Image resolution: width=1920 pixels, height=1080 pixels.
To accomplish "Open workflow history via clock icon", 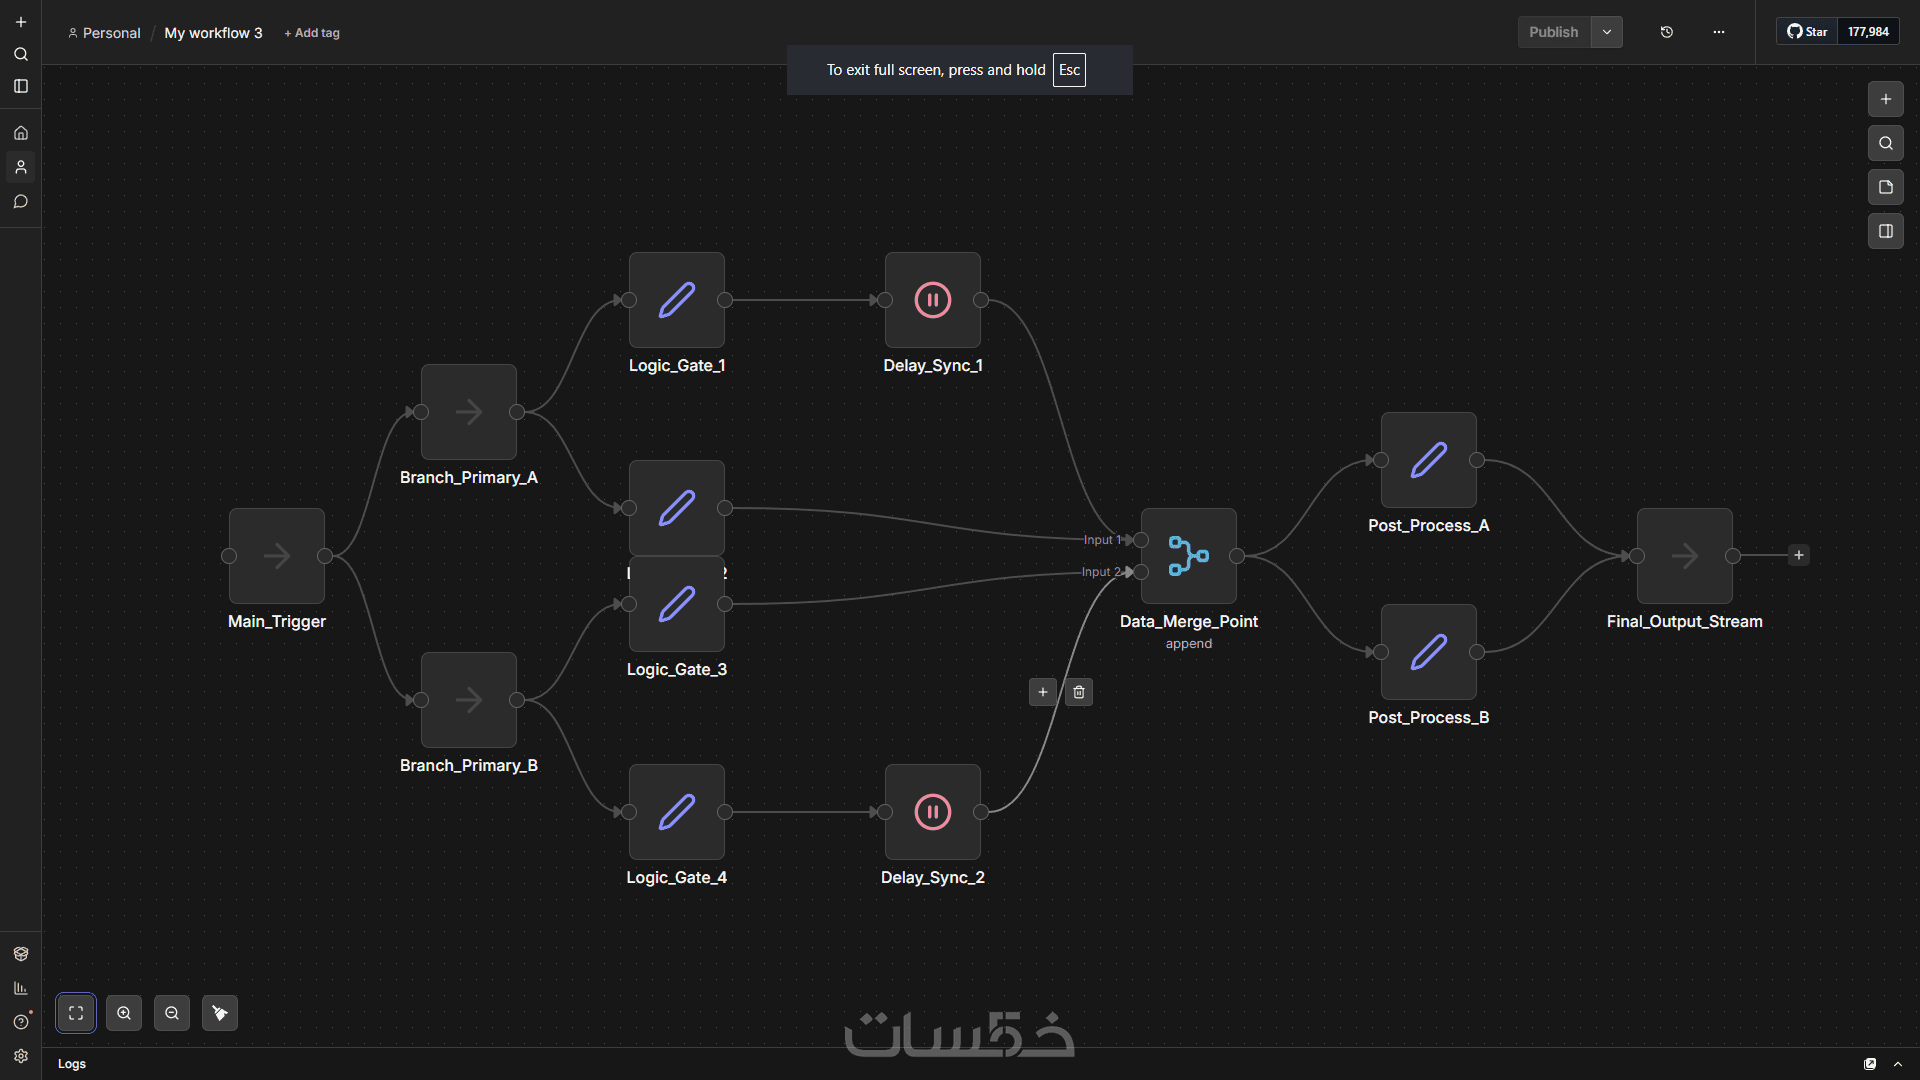I will click(1667, 32).
